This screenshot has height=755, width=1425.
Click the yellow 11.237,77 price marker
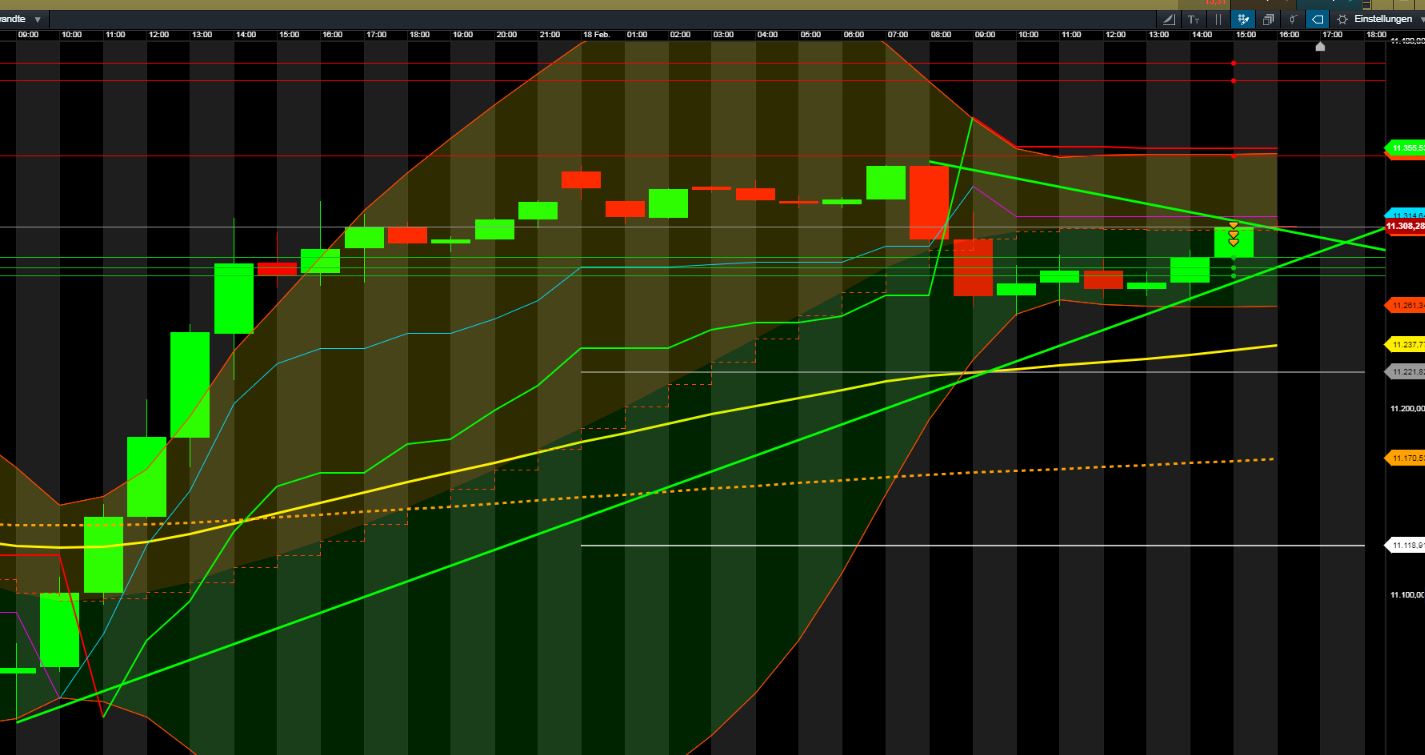pyautogui.click(x=1405, y=344)
